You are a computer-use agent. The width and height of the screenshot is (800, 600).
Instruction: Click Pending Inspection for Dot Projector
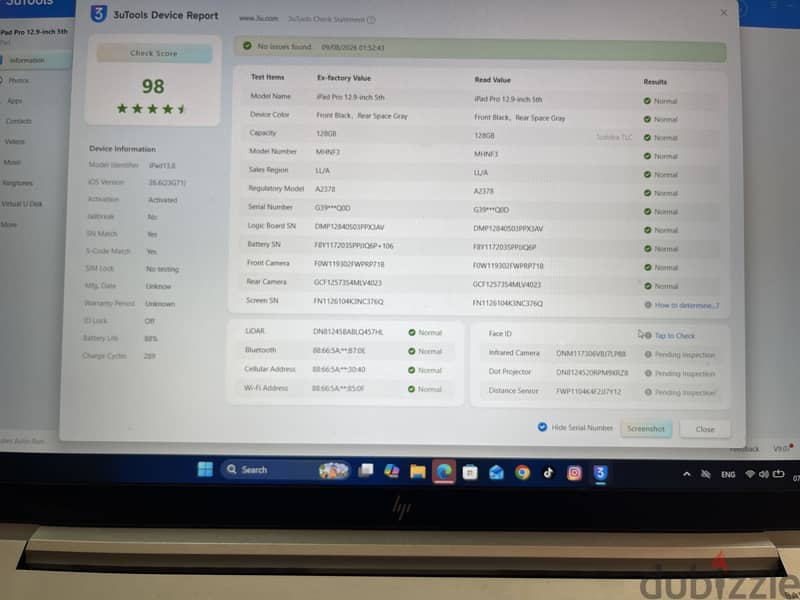tap(680, 373)
